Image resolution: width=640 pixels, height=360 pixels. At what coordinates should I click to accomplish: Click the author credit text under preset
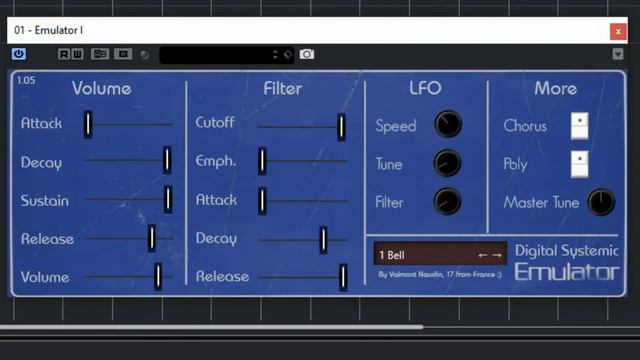coord(440,274)
